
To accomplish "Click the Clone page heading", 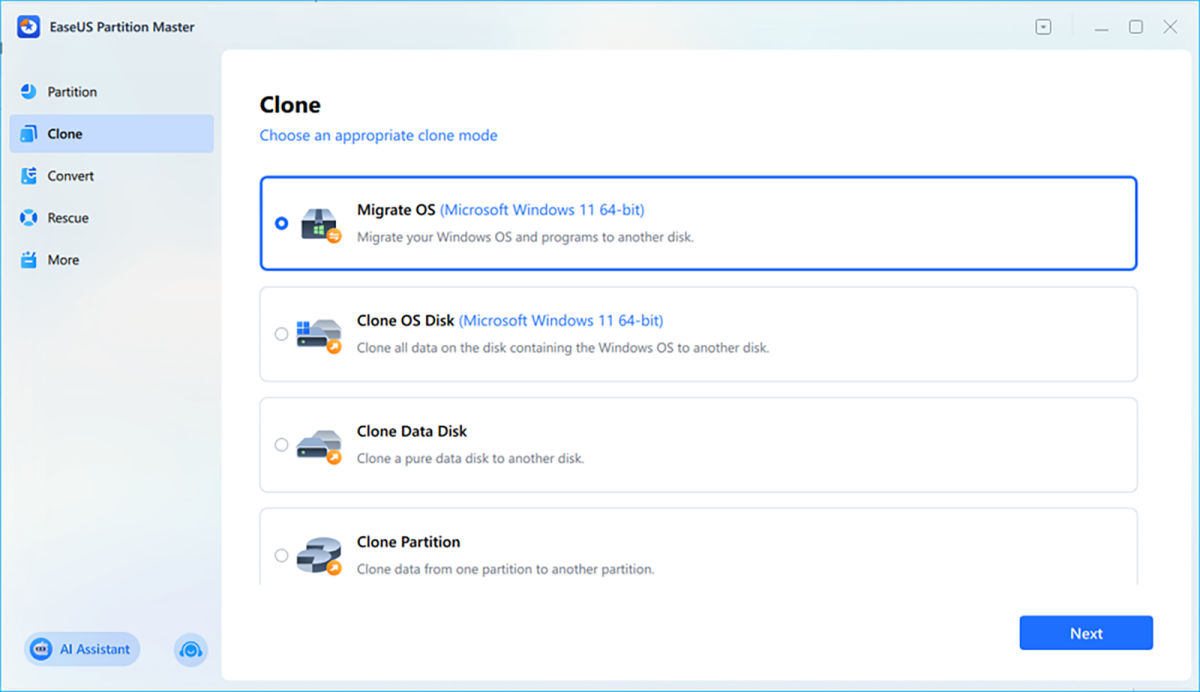I will 289,104.
